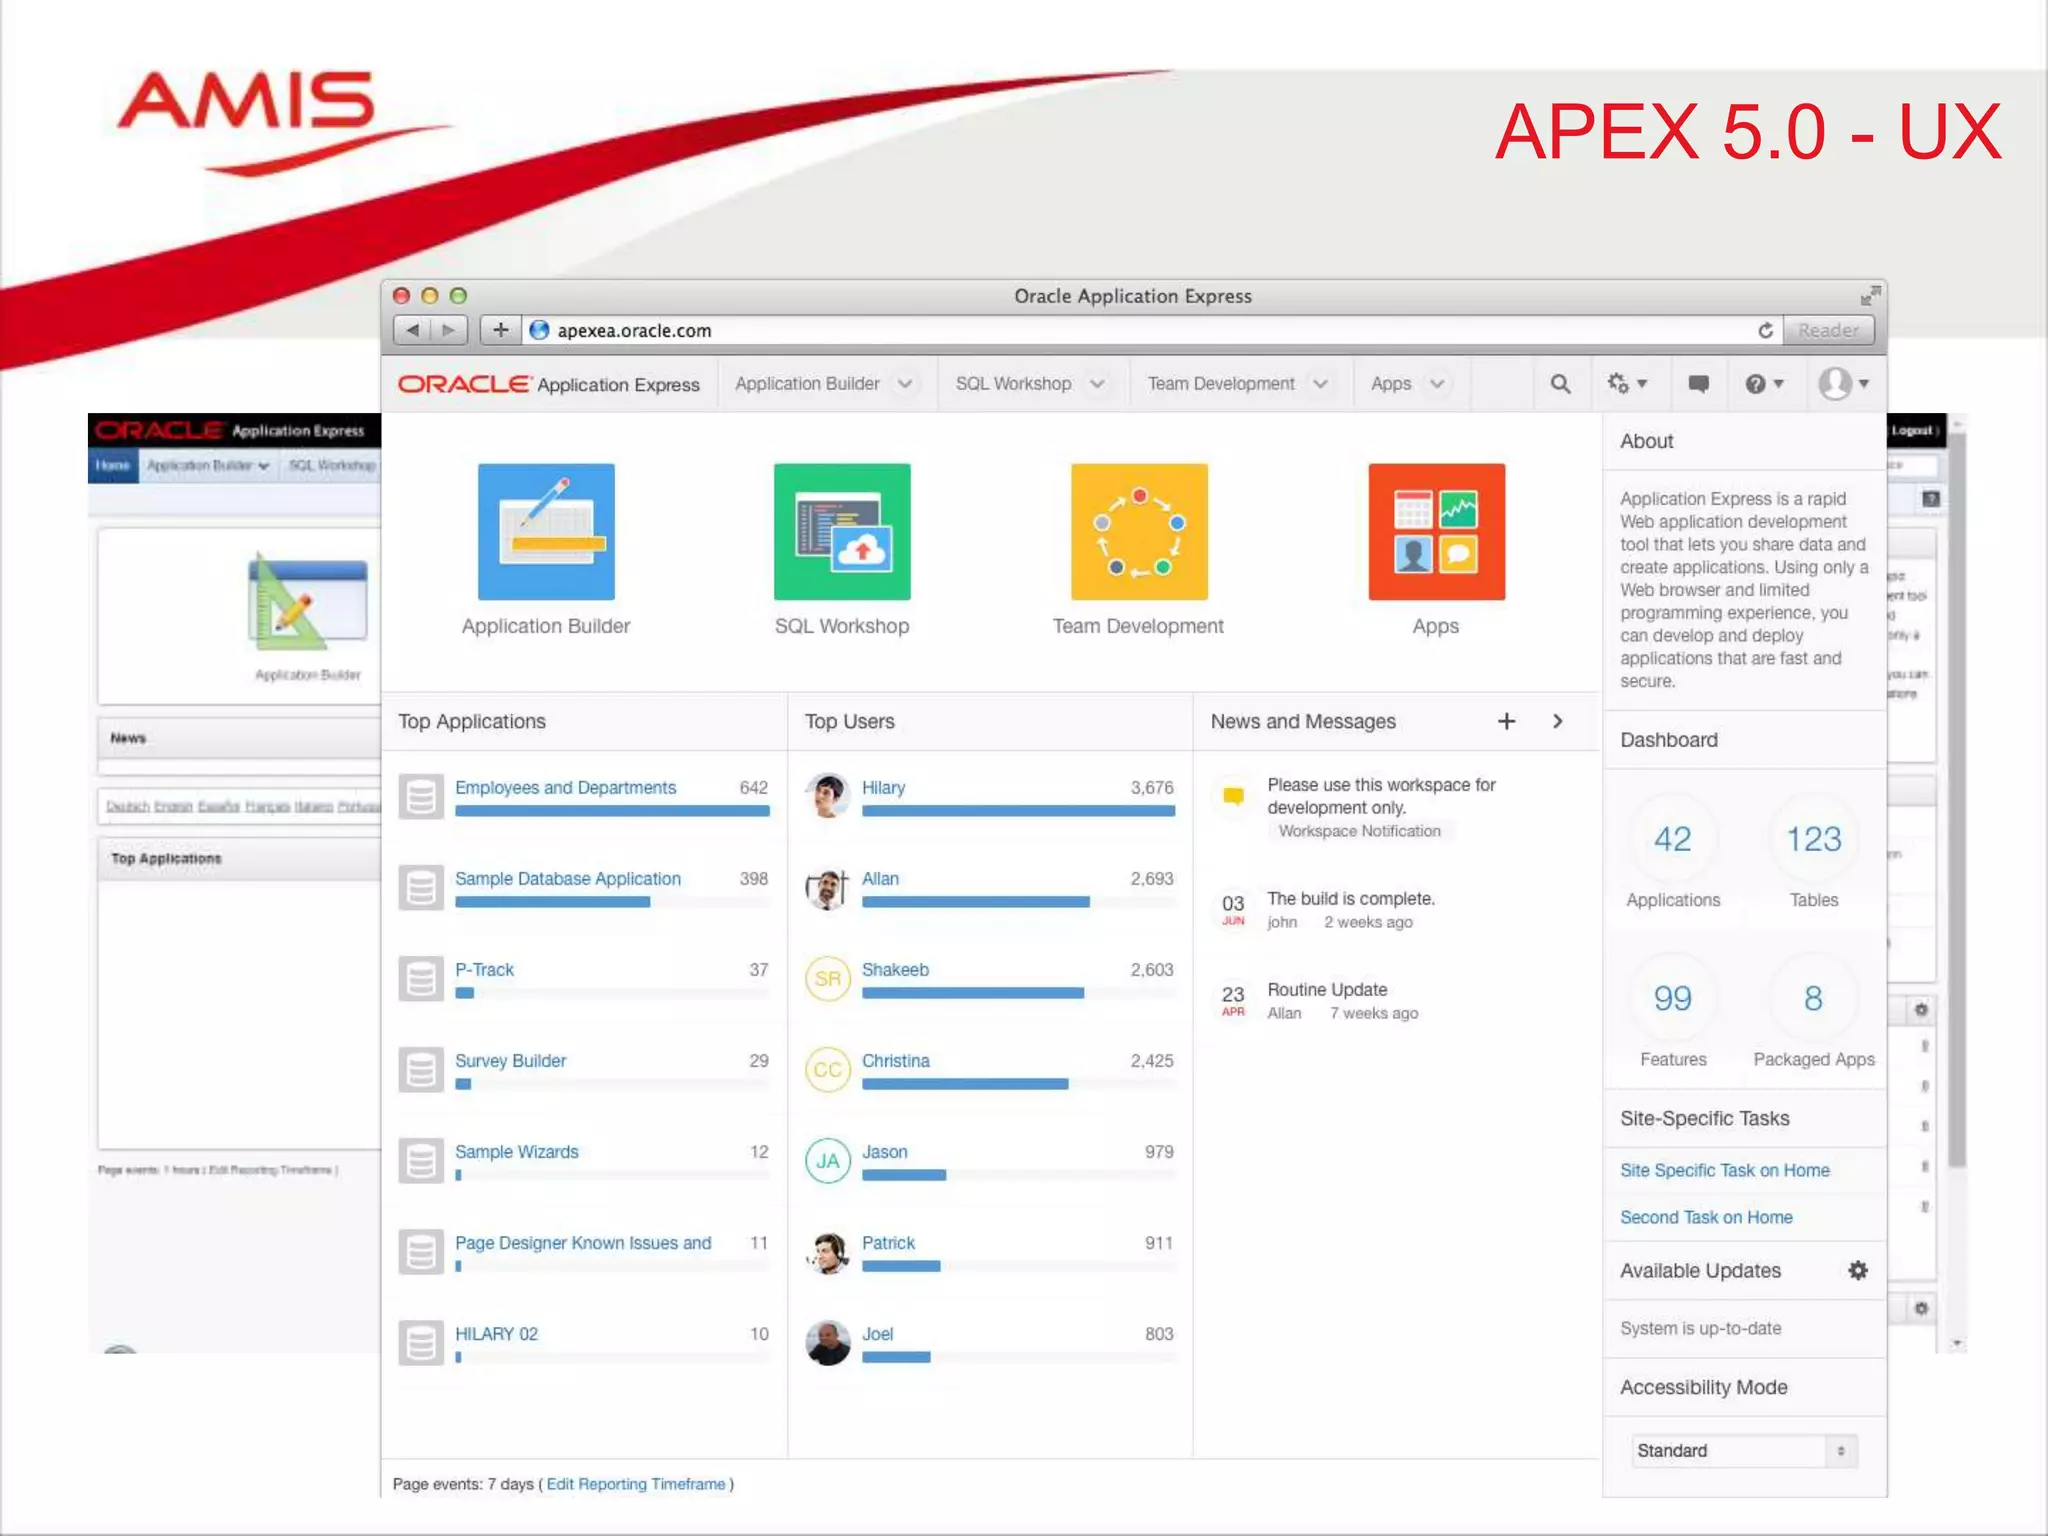Click the Patrick user link
2048x1536 pixels.
888,1242
